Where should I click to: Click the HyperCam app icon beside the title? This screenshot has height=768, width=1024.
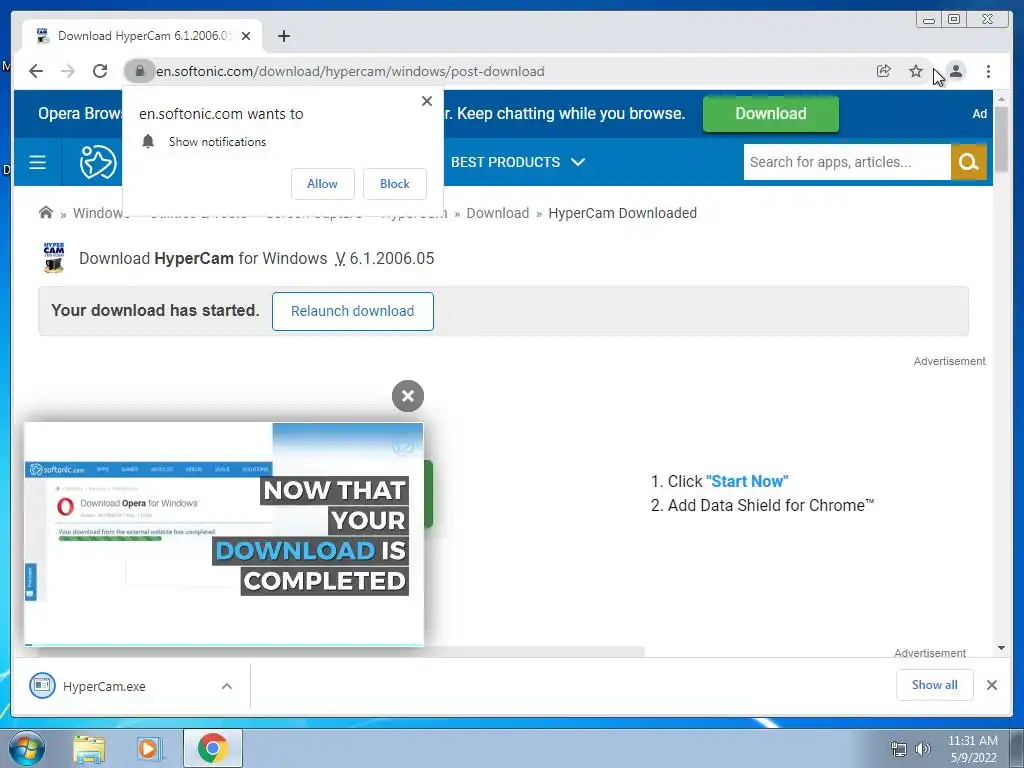(x=54, y=257)
